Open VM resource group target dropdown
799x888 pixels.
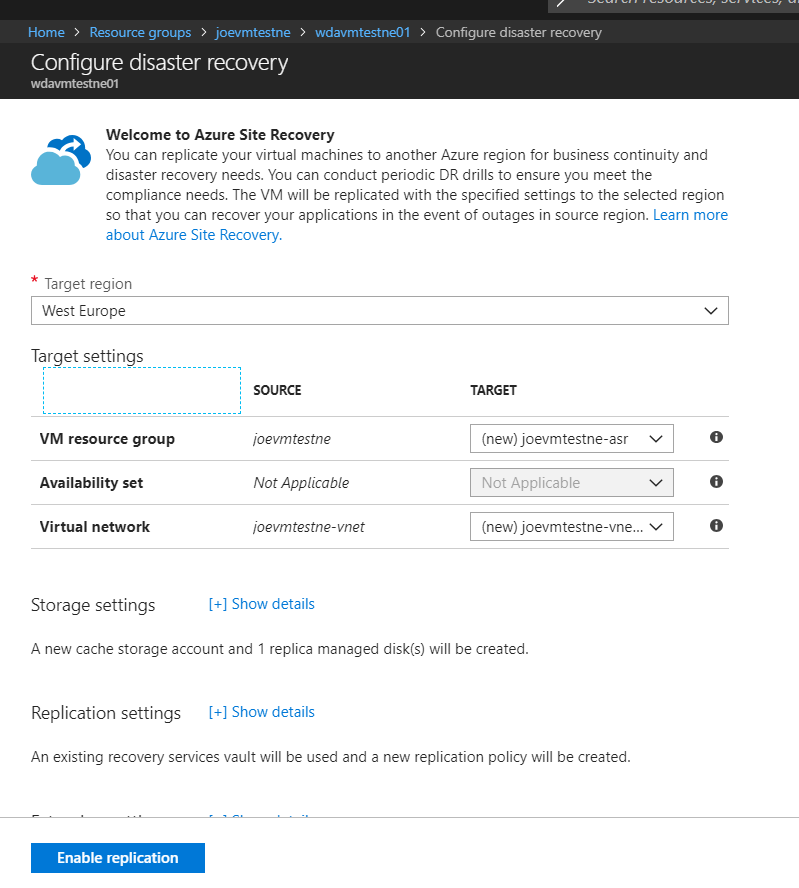click(x=571, y=439)
